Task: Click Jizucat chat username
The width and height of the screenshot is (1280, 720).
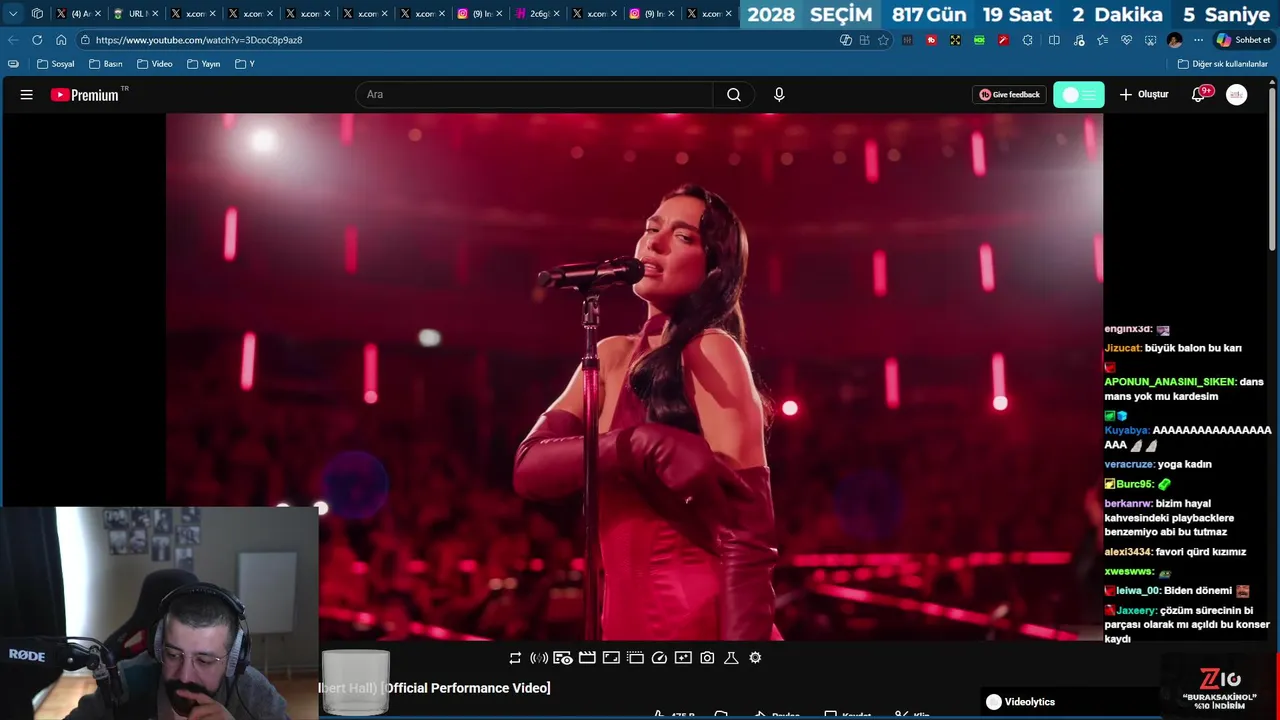Action: pos(1123,348)
